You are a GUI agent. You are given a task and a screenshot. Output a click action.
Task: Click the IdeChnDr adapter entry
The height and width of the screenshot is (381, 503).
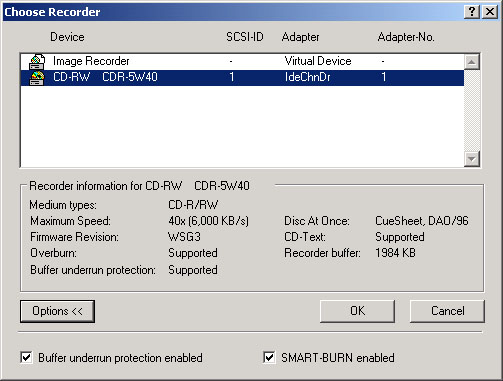click(x=307, y=77)
